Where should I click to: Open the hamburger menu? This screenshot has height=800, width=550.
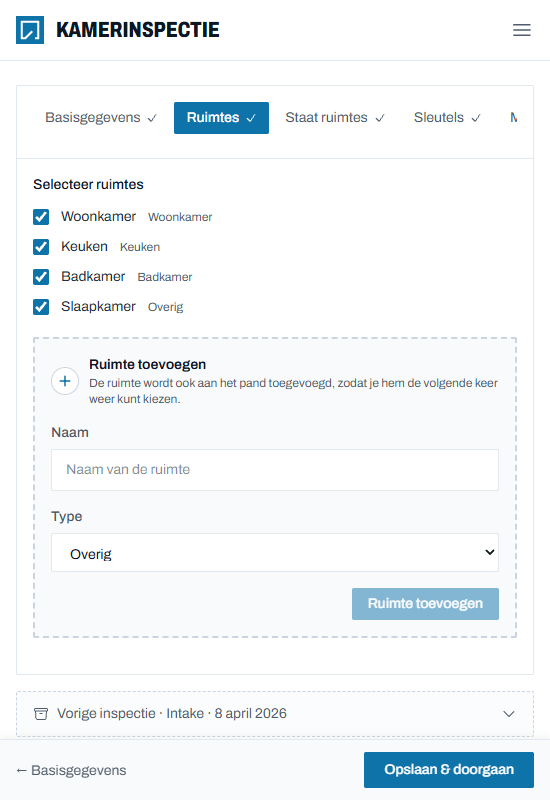point(521,30)
